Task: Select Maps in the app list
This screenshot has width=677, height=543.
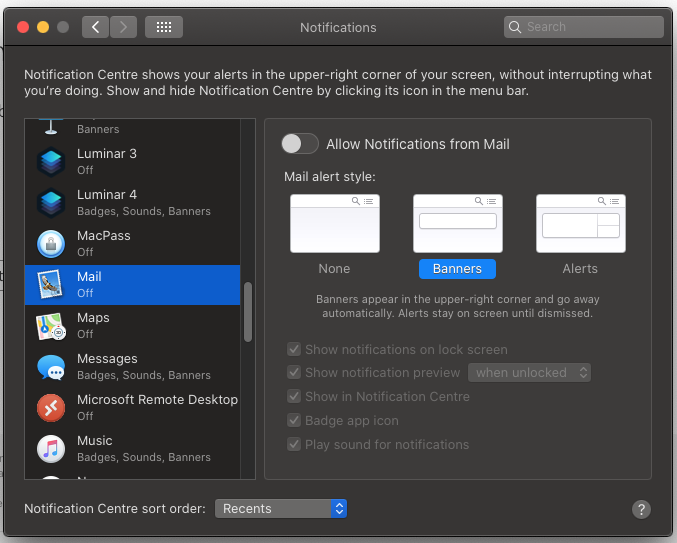Action: pos(133,326)
